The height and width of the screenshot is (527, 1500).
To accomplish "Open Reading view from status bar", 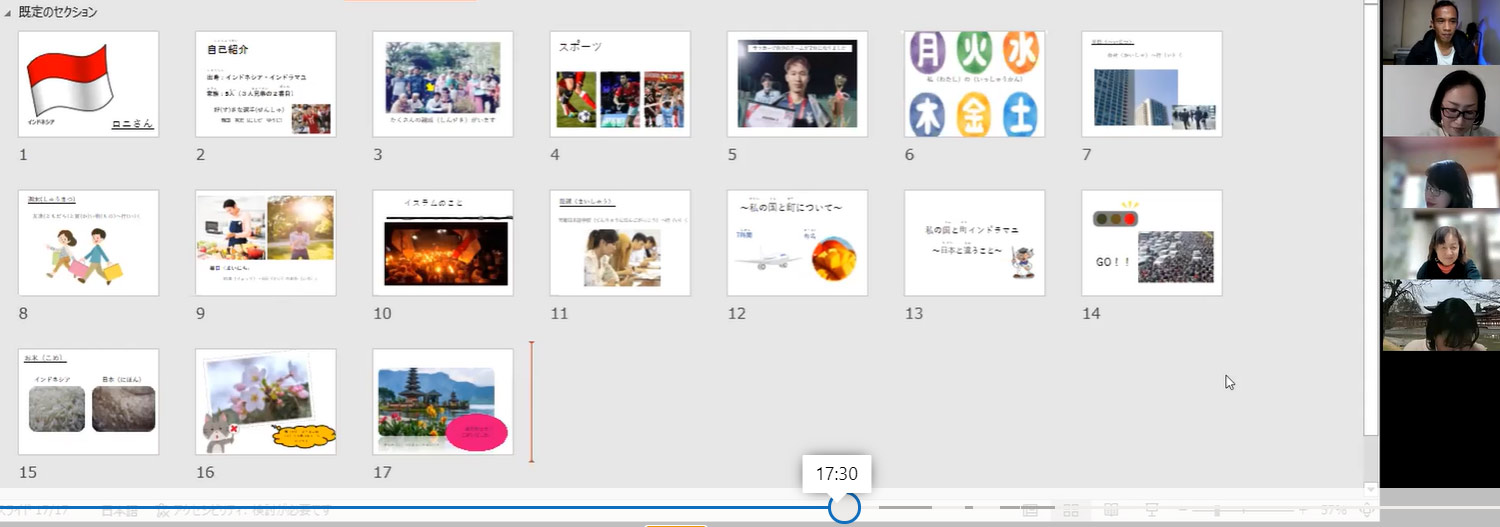I will pos(1111,510).
